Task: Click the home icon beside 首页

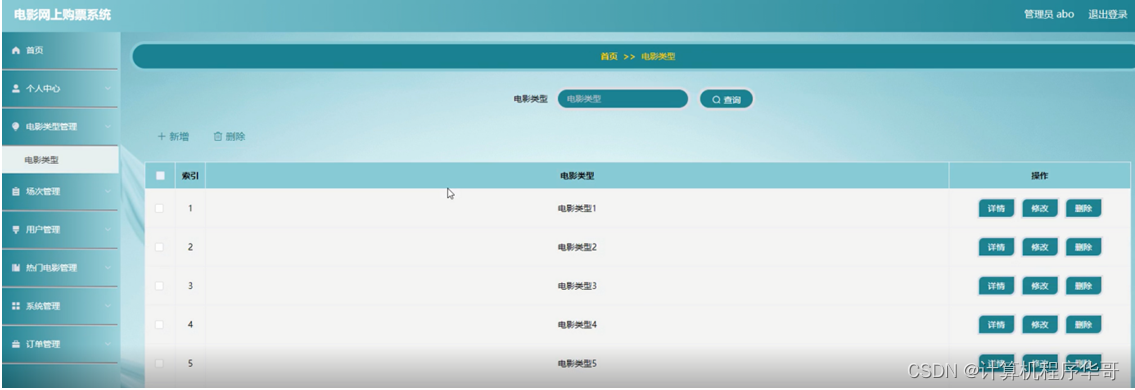Action: pyautogui.click(x=16, y=51)
